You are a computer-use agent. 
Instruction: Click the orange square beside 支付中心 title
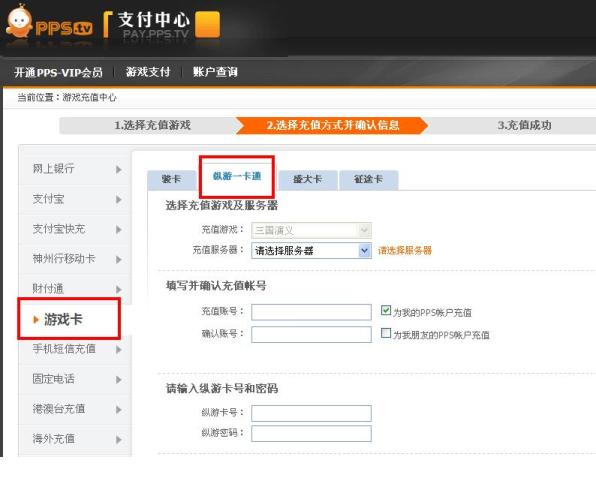207,24
